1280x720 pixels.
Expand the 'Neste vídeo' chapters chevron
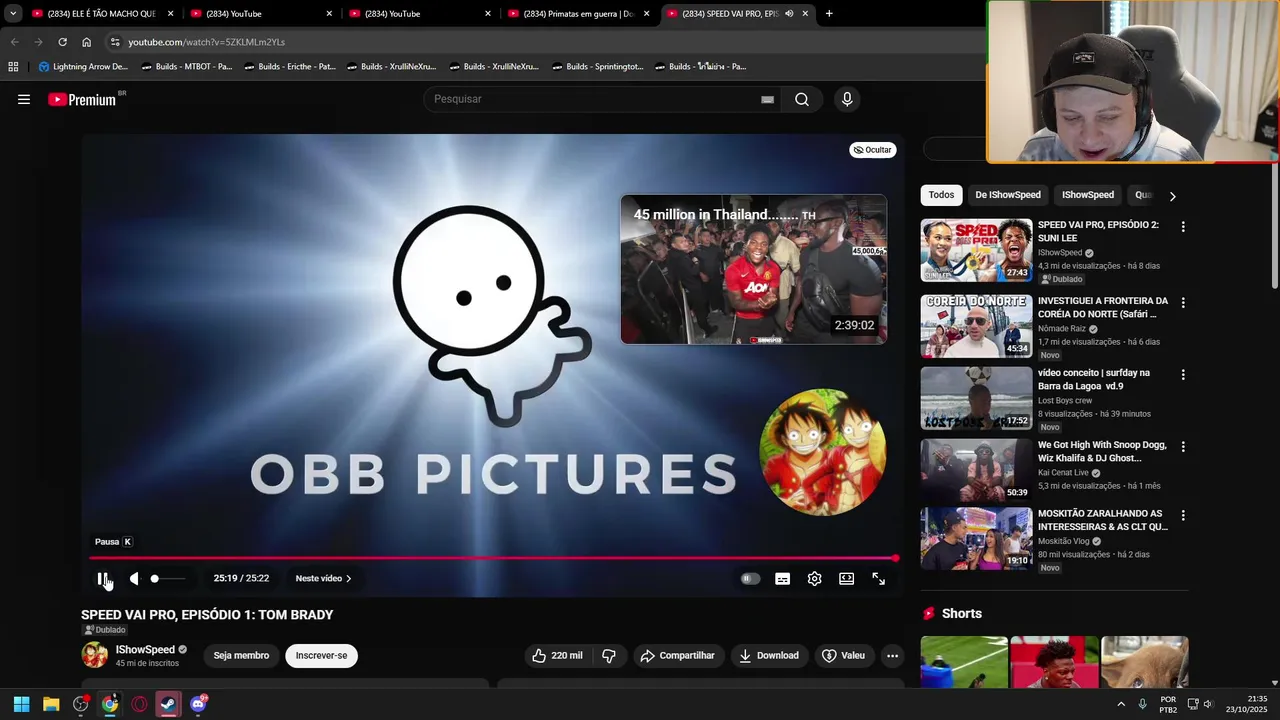click(348, 578)
